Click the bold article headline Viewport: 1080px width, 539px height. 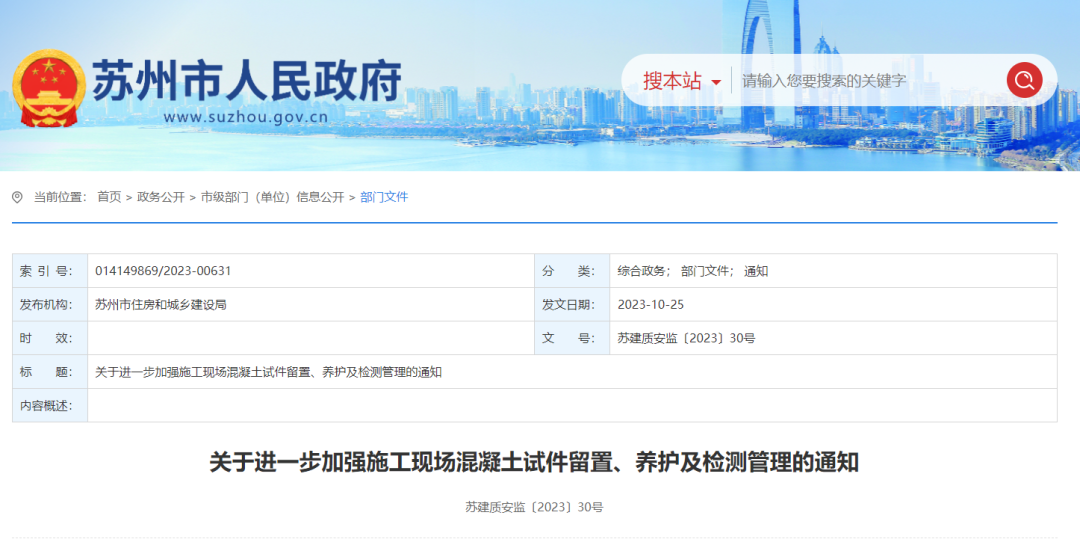(534, 463)
